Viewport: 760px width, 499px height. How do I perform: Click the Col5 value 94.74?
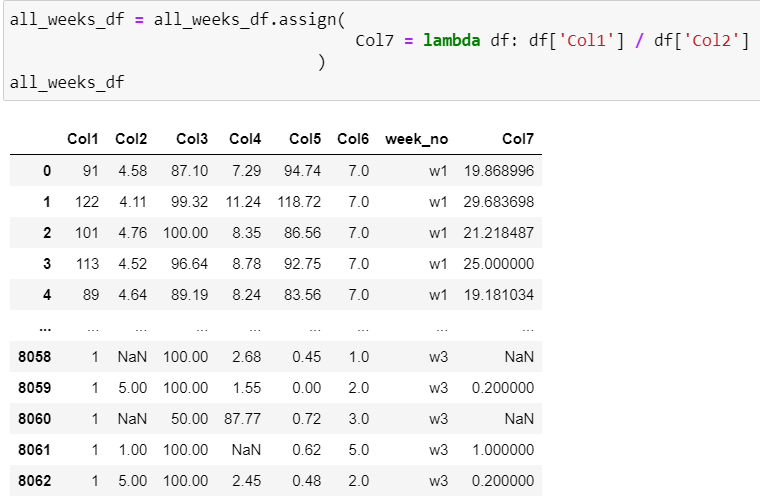[302, 171]
